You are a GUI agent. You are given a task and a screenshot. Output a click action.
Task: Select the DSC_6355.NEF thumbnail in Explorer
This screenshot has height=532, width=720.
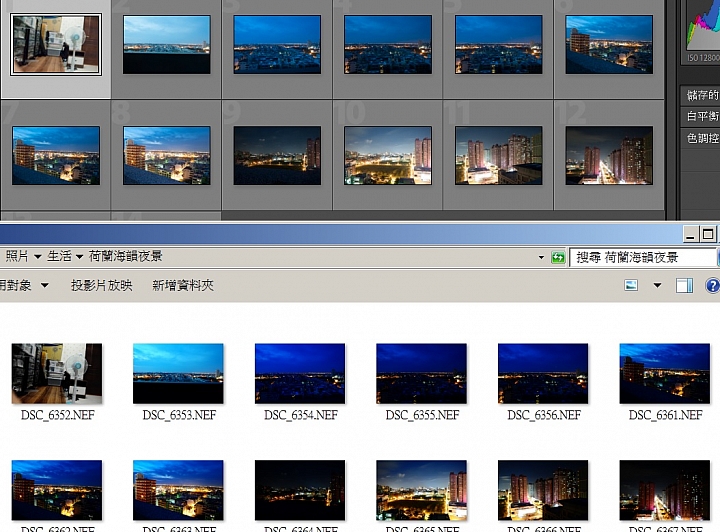click(422, 374)
